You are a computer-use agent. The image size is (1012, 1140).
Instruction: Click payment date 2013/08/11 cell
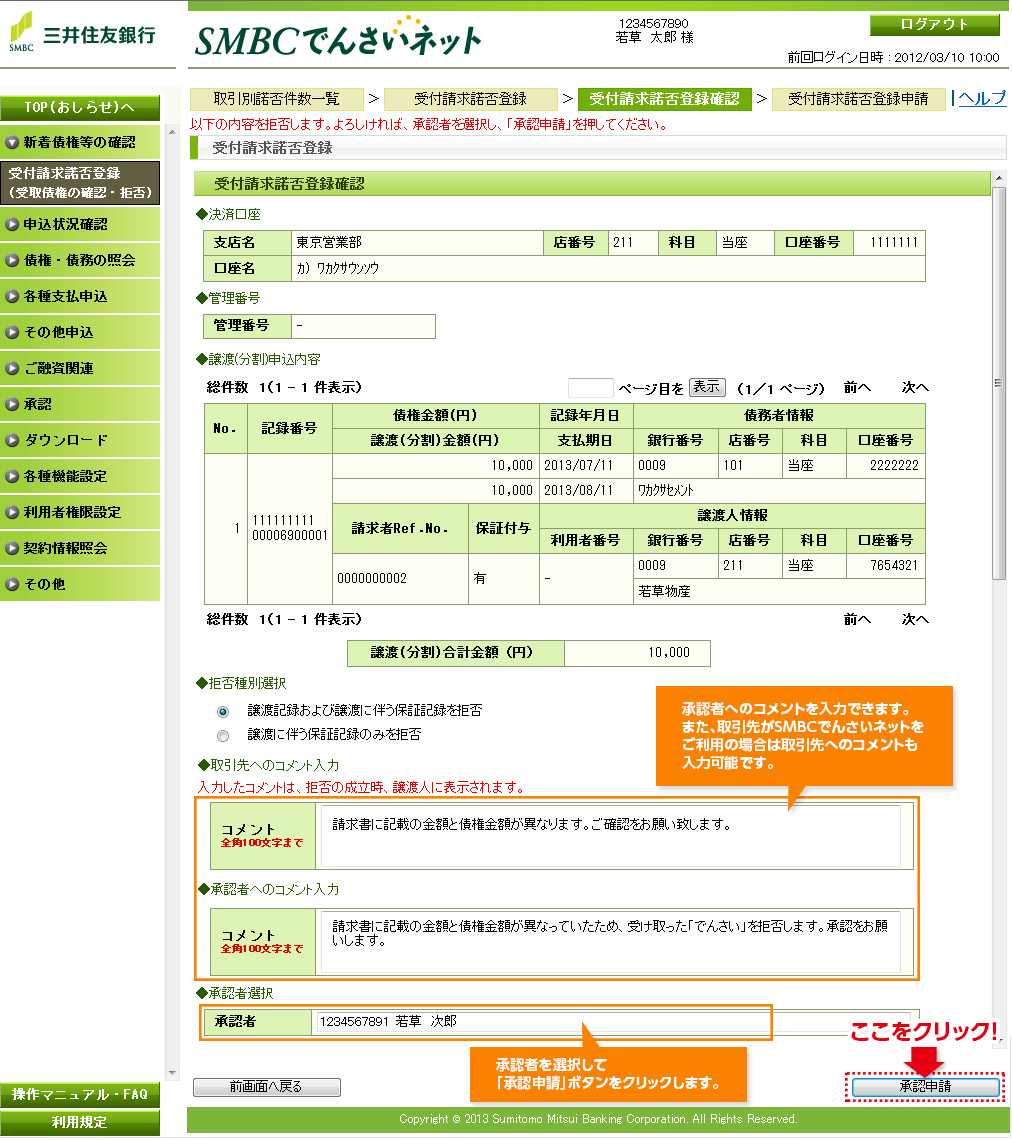tap(587, 491)
